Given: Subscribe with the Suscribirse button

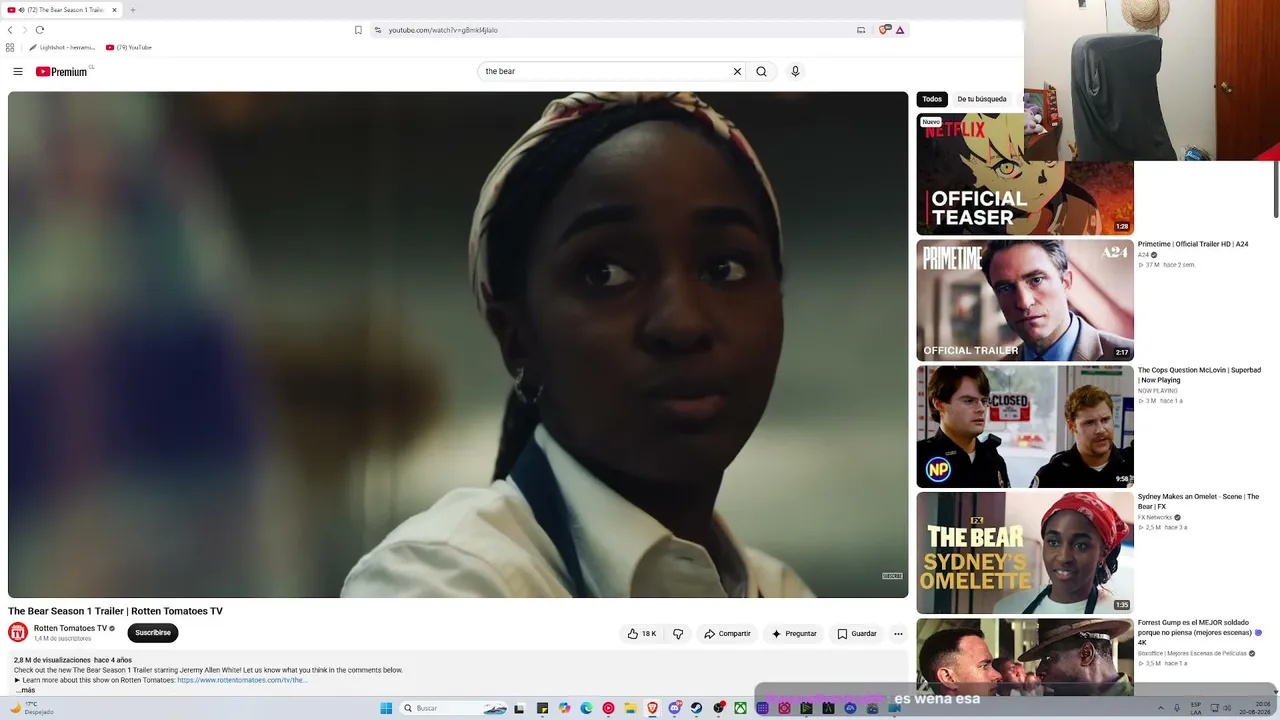Looking at the screenshot, I should coord(153,633).
